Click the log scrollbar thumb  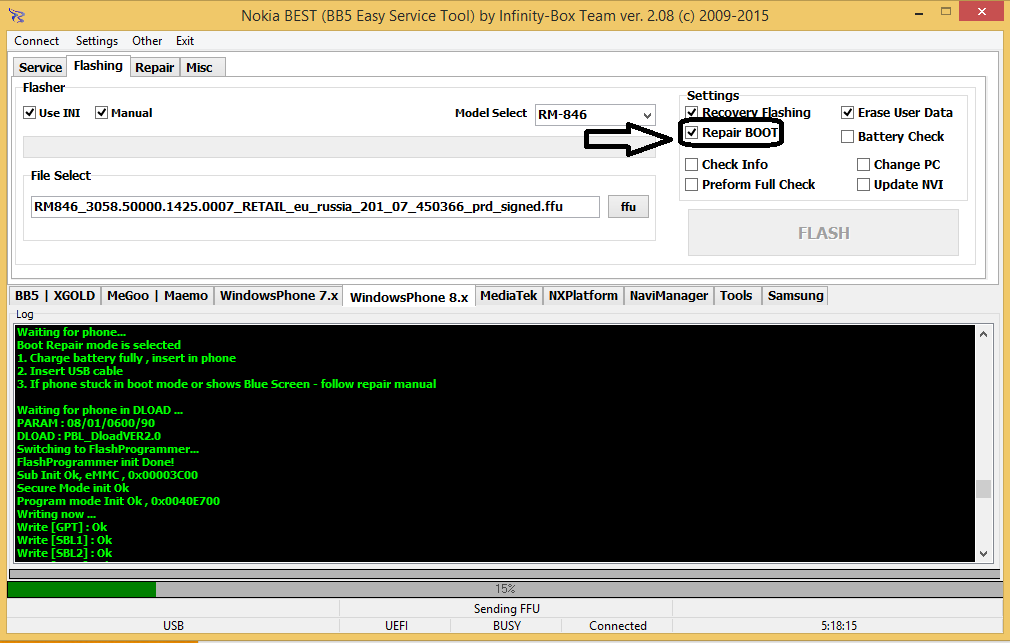[x=984, y=489]
